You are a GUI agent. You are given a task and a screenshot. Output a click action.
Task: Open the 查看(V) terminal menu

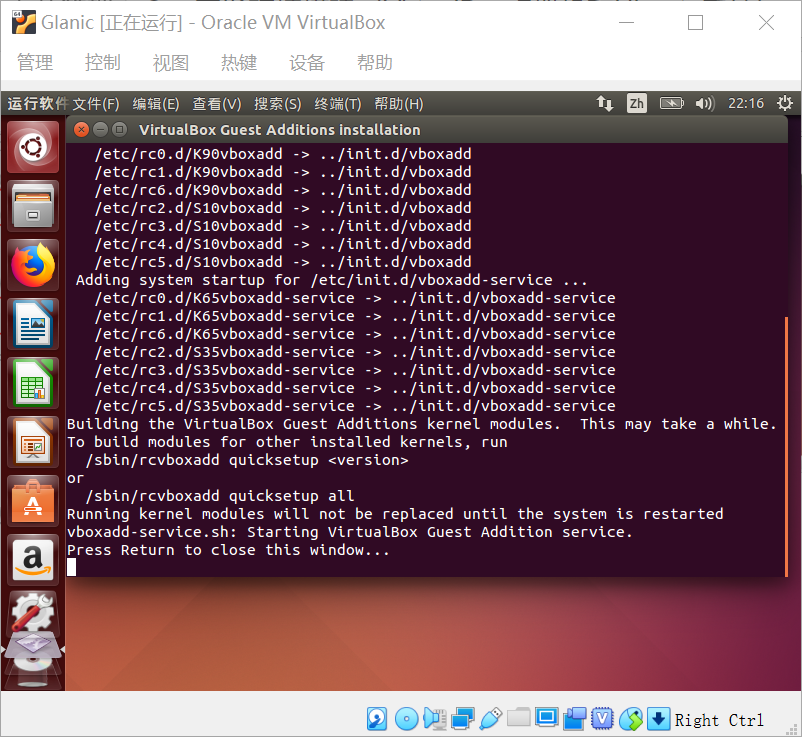tap(217, 104)
